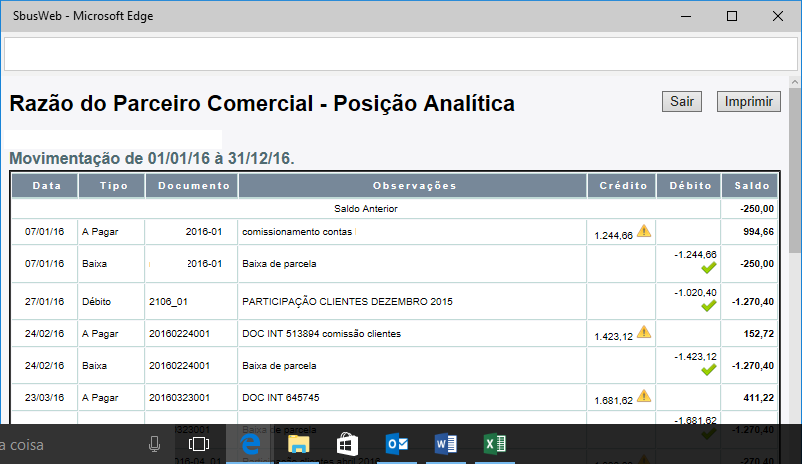Open Excel from the taskbar
This screenshot has height=464, width=802.
(493, 443)
